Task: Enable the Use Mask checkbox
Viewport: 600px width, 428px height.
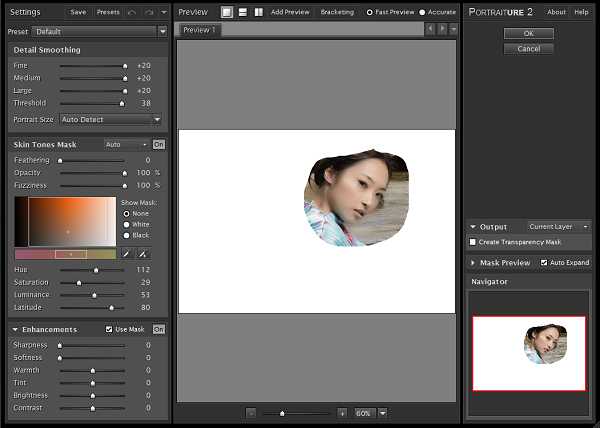Action: (109, 329)
